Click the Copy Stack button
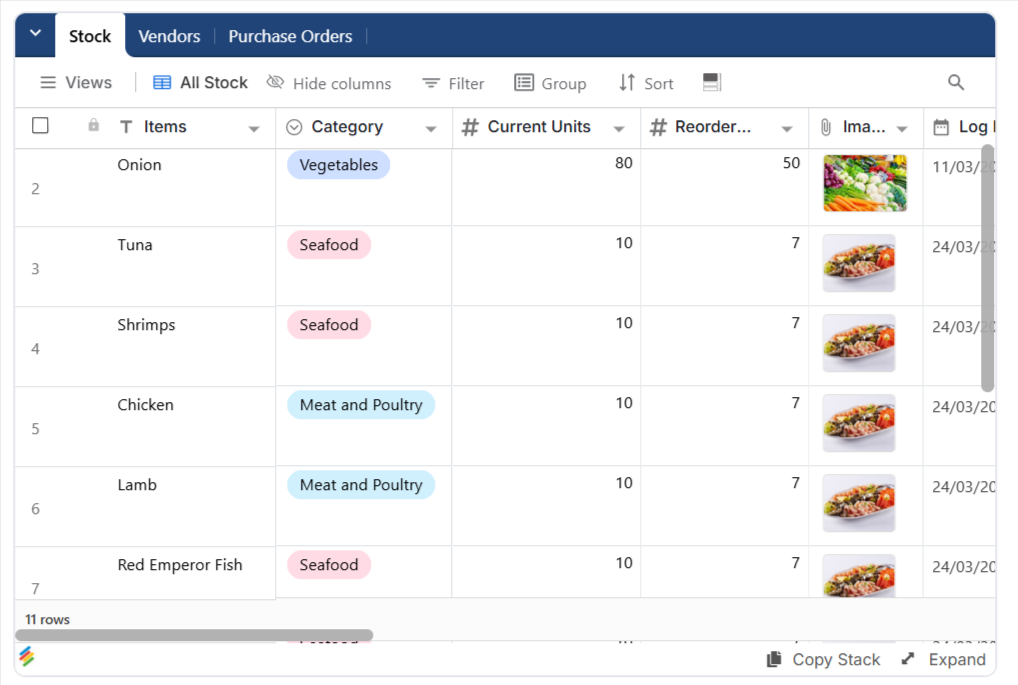1018x685 pixels. (x=823, y=660)
